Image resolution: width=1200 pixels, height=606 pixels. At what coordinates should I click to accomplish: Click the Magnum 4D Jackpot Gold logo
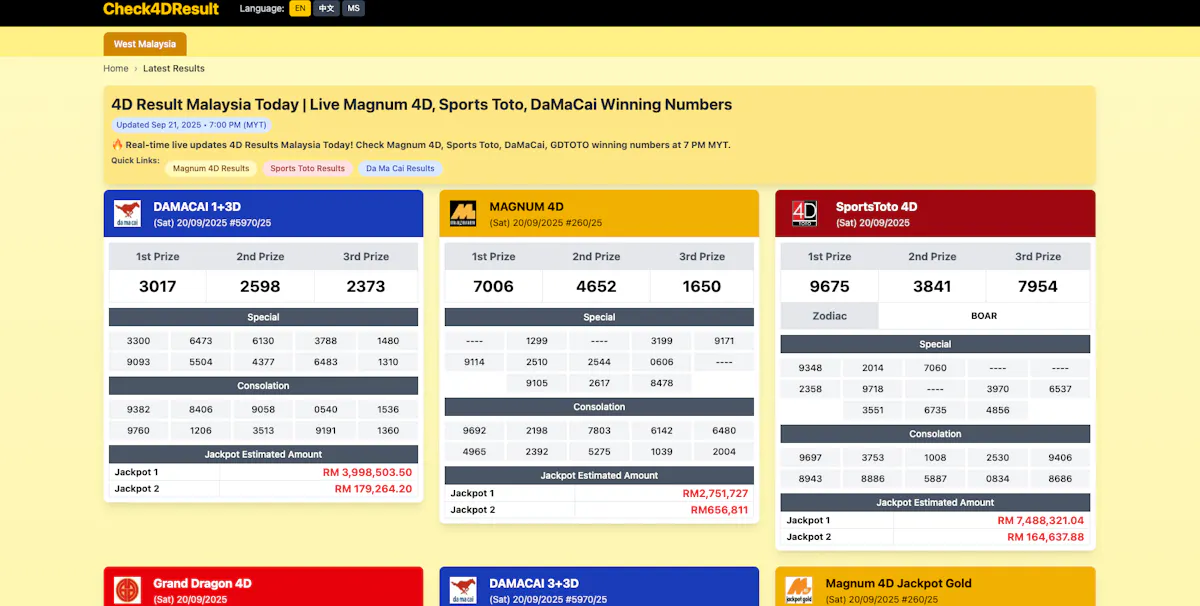[x=798, y=590]
